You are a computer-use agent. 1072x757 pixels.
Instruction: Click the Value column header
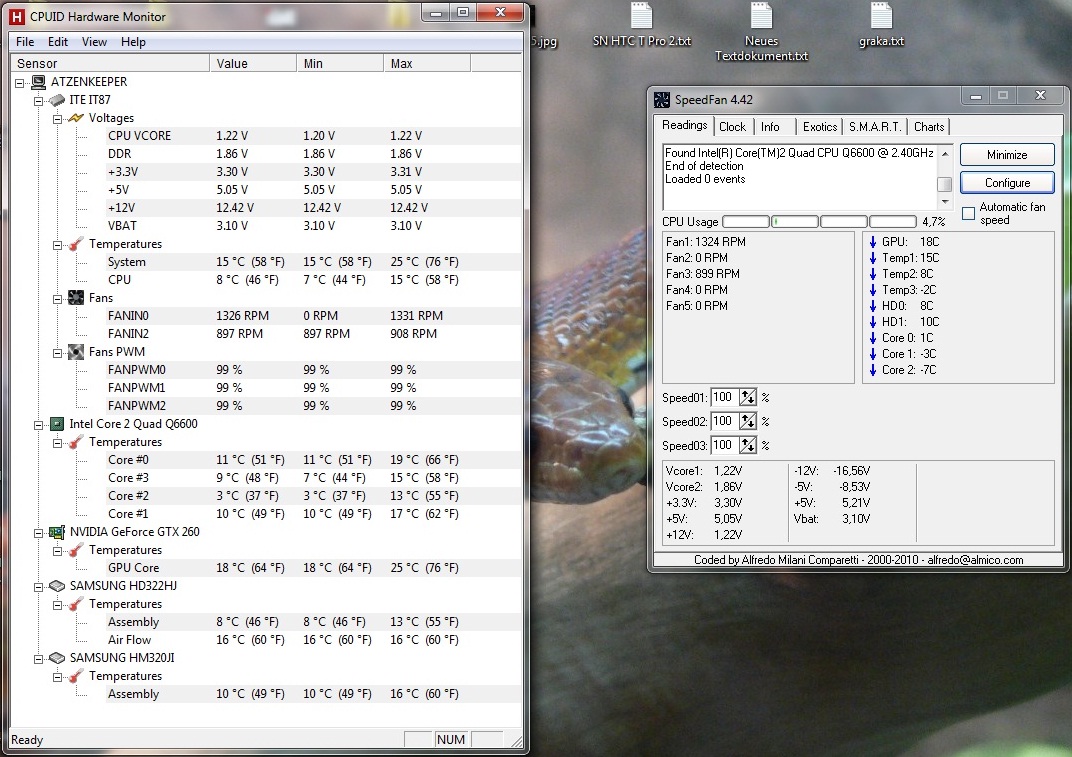[x=253, y=64]
